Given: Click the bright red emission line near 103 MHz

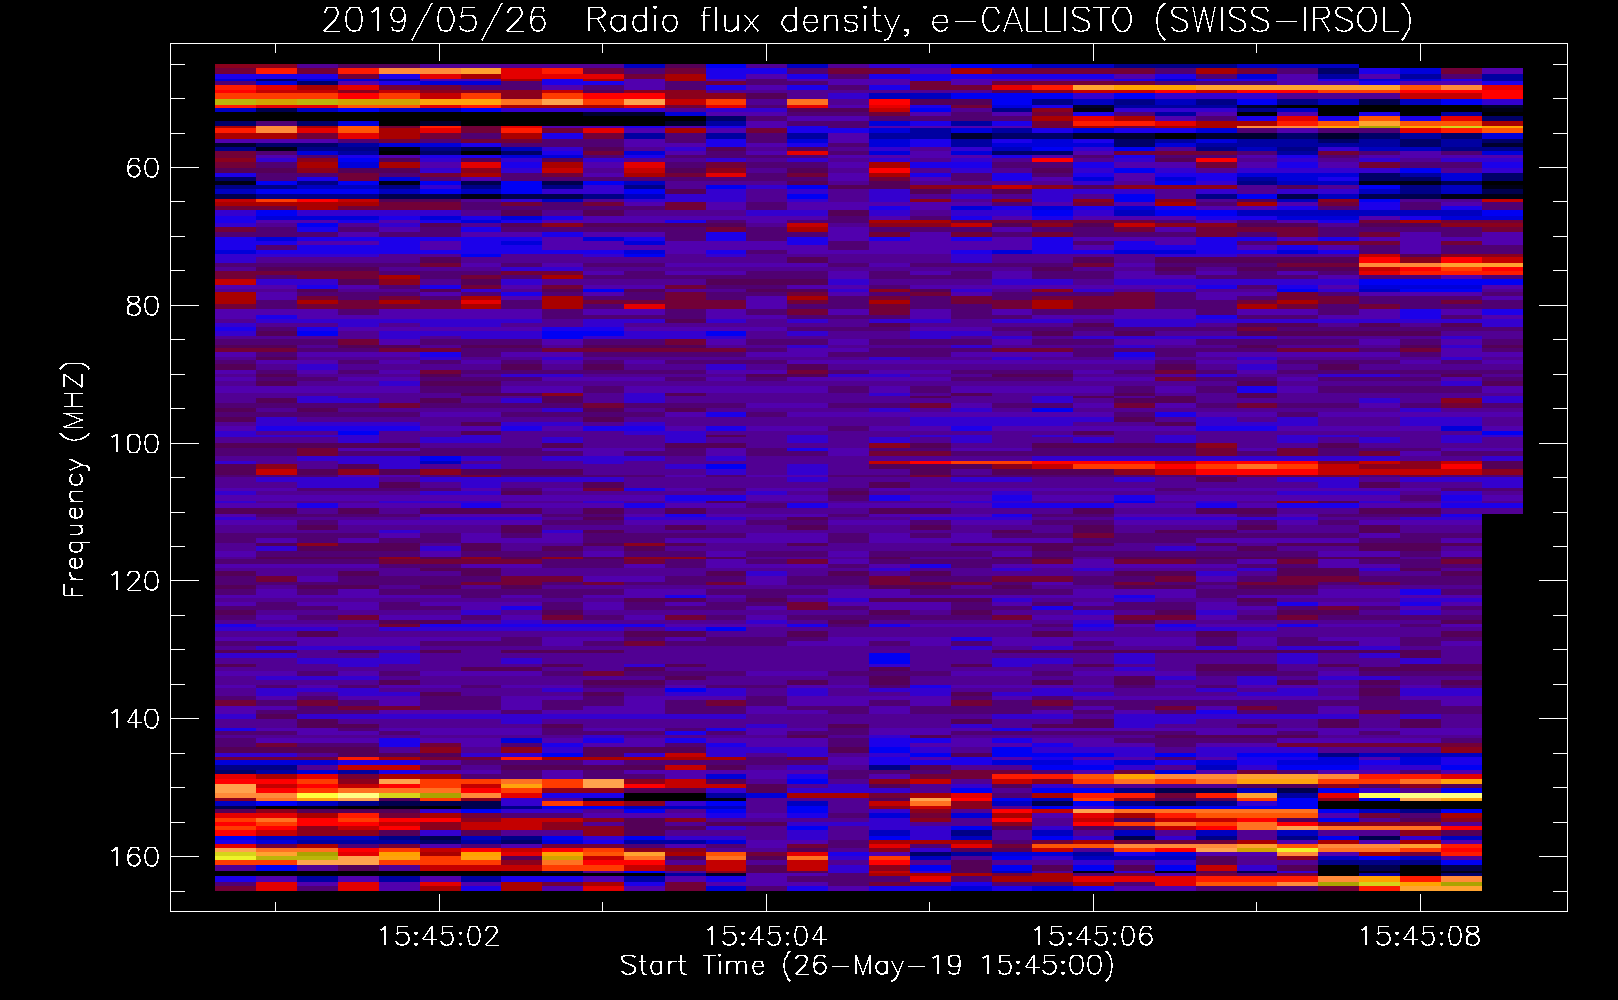Looking at the screenshot, I should tap(1175, 465).
